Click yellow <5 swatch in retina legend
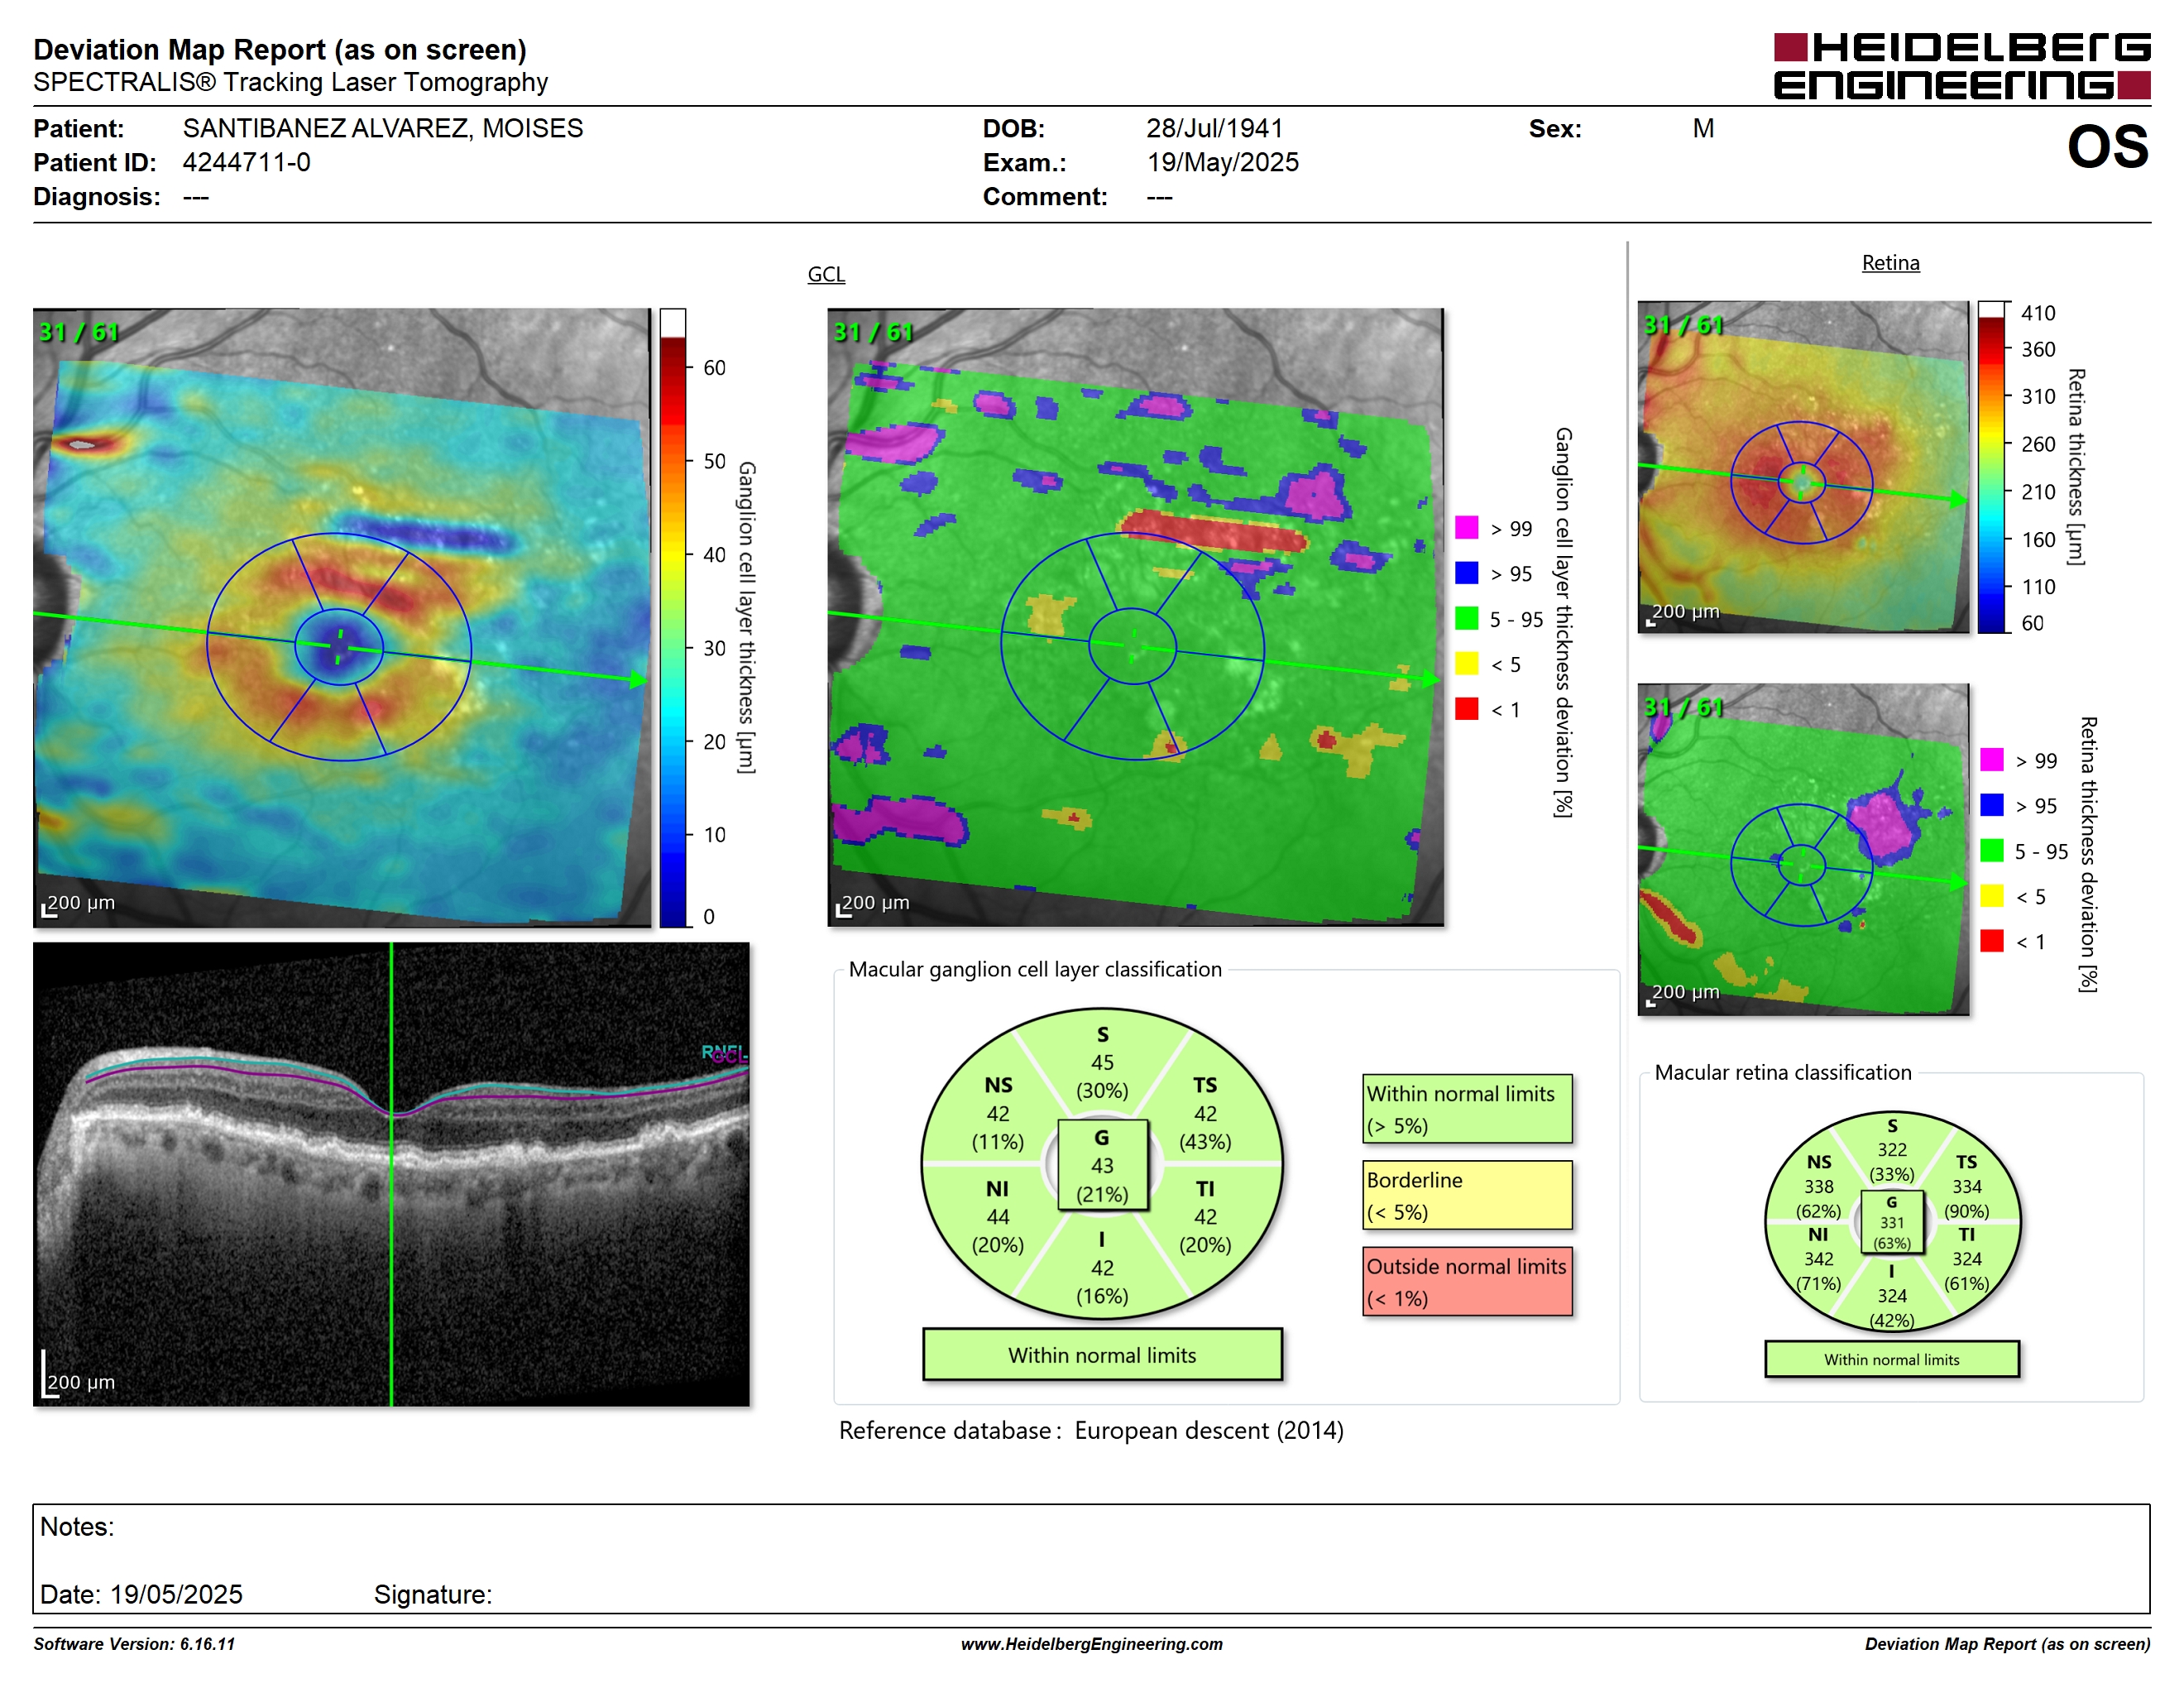Screen dimensions: 2184x1688 [x=1991, y=895]
